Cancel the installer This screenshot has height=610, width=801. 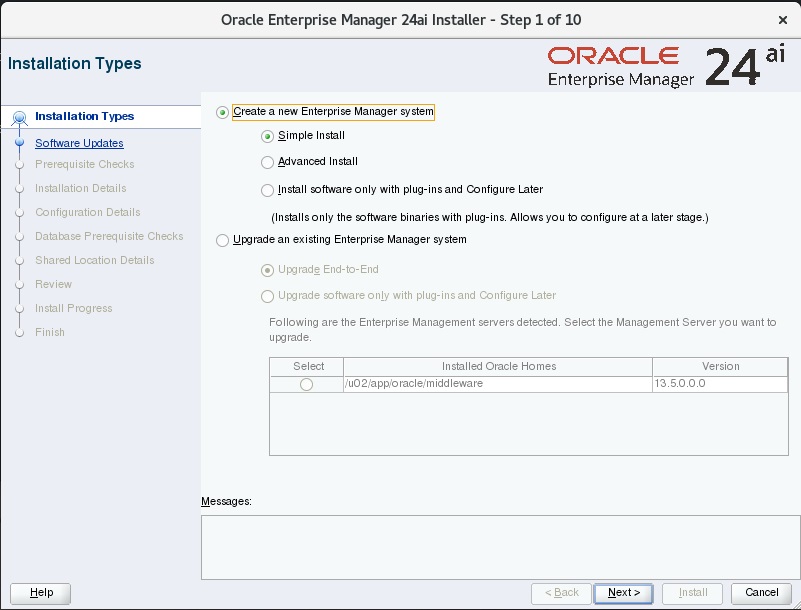pos(761,593)
